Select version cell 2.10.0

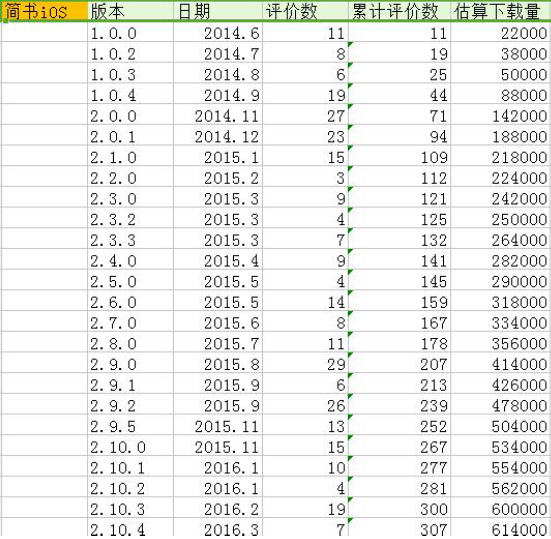click(130, 447)
